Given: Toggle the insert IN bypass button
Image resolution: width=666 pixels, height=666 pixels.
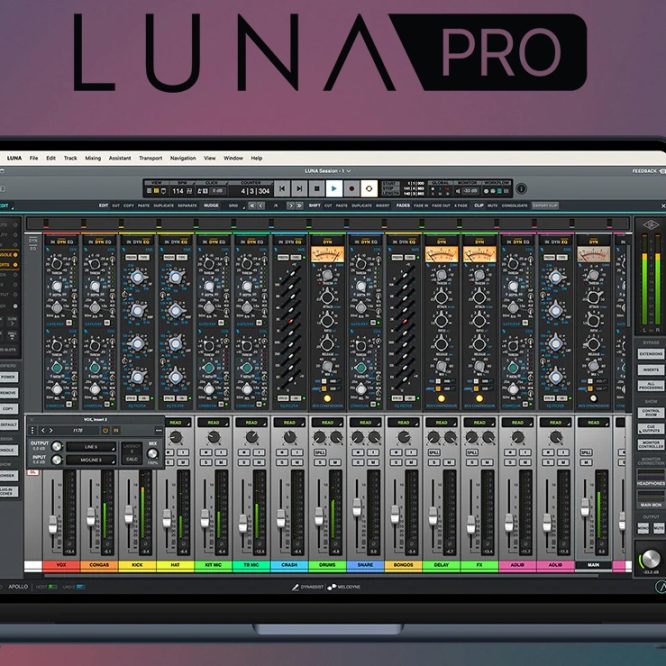Looking at the screenshot, I should pyautogui.click(x=116, y=431).
